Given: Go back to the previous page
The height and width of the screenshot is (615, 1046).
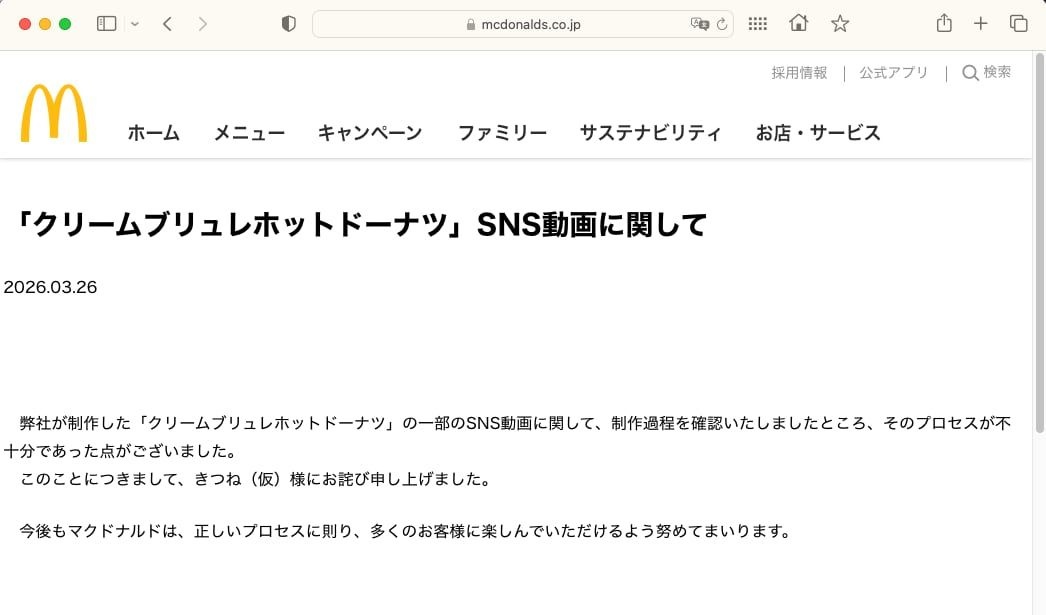Looking at the screenshot, I should pyautogui.click(x=167, y=24).
